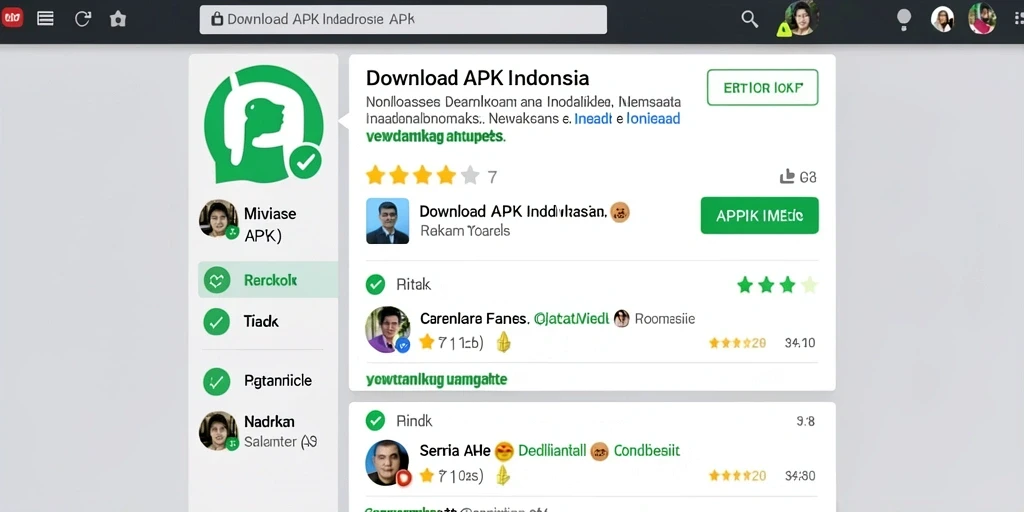
Task: Click star icon beside '7 1ɛb)'
Action: [426, 342]
